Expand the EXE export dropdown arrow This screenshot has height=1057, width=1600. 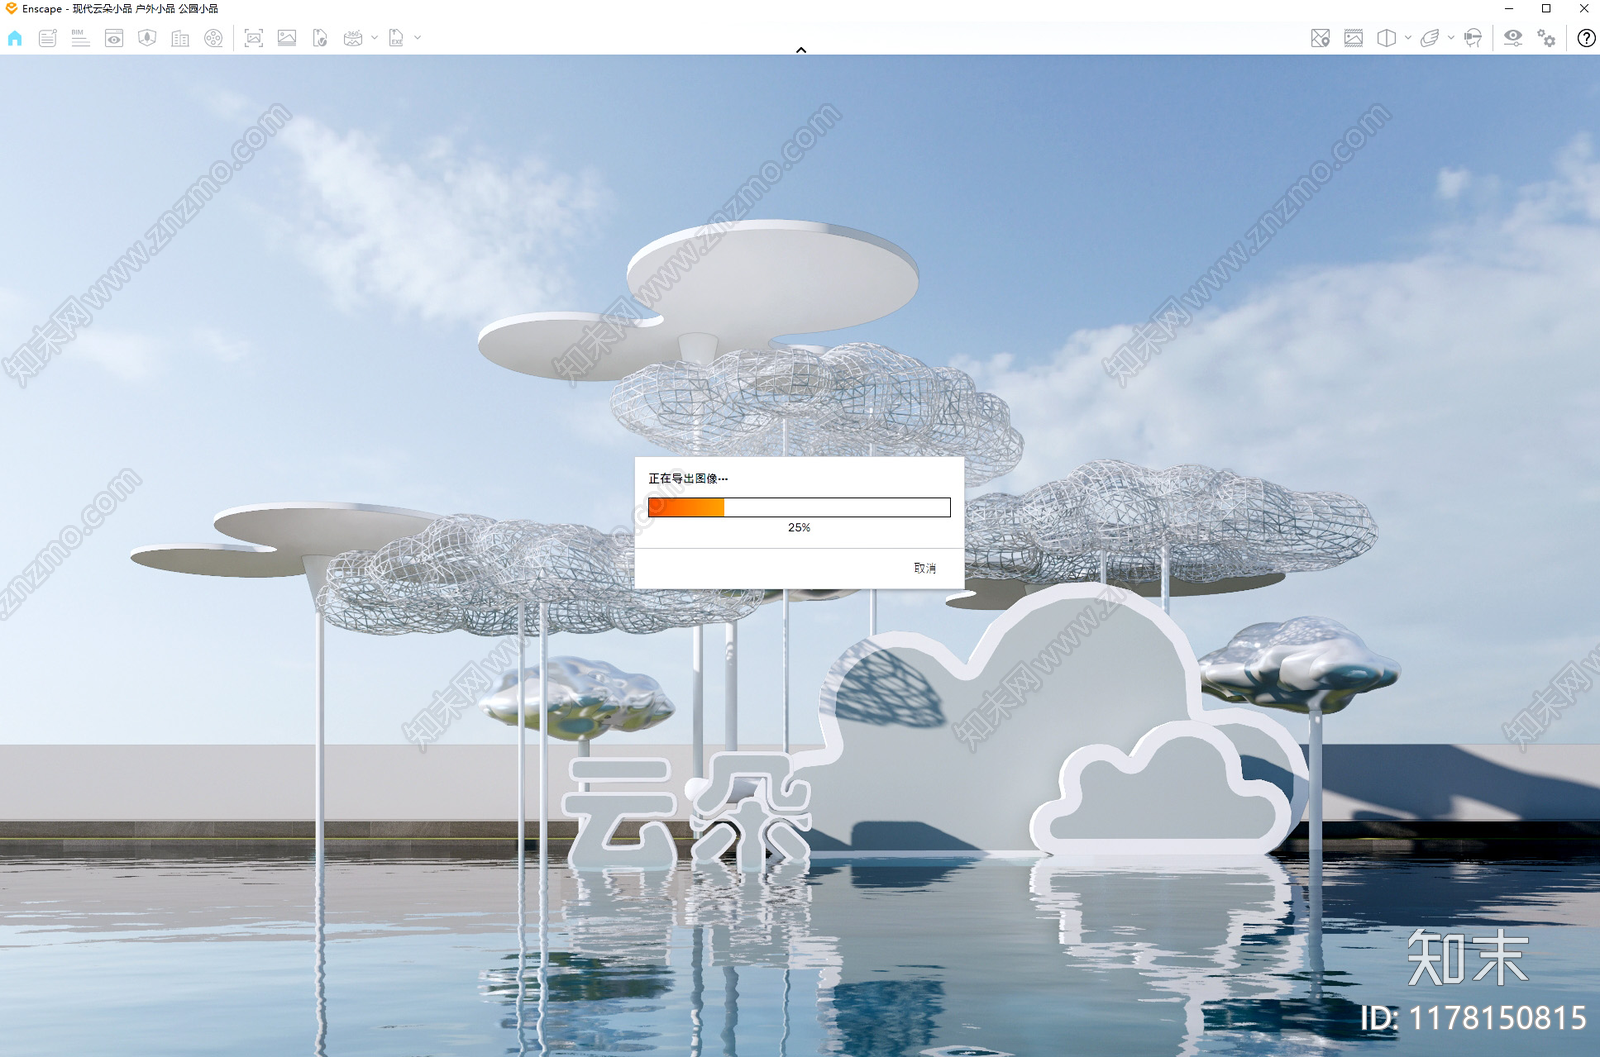pos(417,38)
